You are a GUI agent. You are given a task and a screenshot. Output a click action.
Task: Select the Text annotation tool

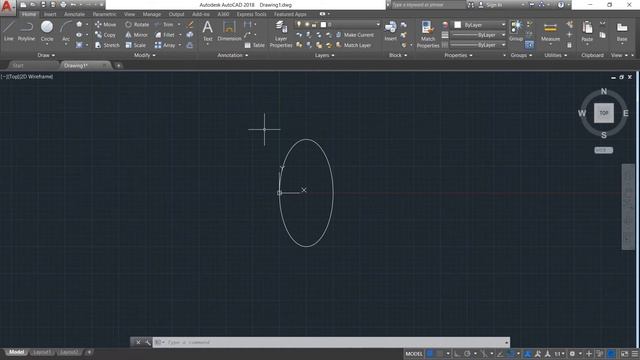click(x=207, y=31)
